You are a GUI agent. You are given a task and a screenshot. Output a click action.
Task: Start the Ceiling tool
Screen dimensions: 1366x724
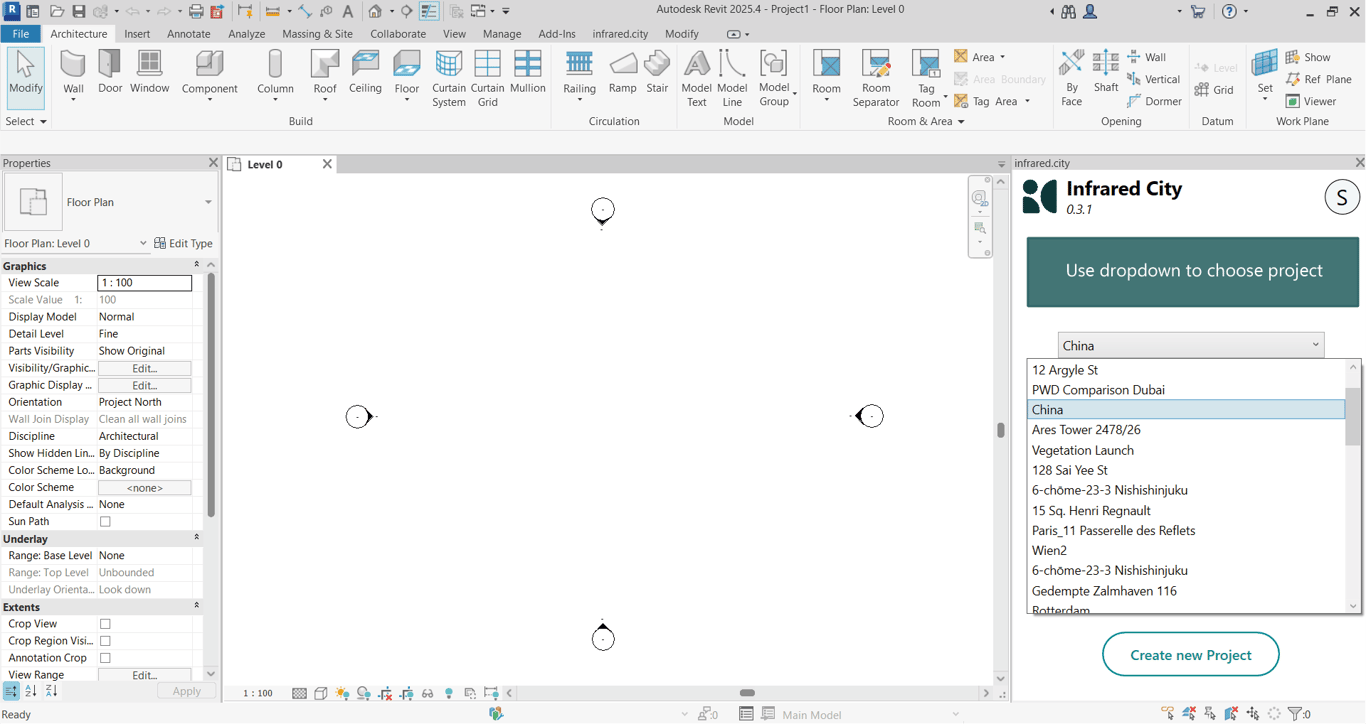point(365,72)
